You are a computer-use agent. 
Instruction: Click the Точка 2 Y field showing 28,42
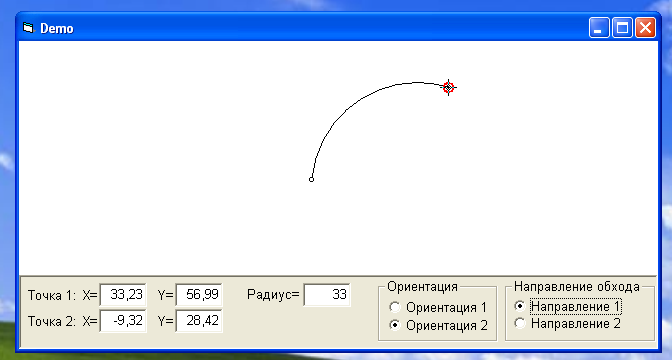pyautogui.click(x=199, y=321)
